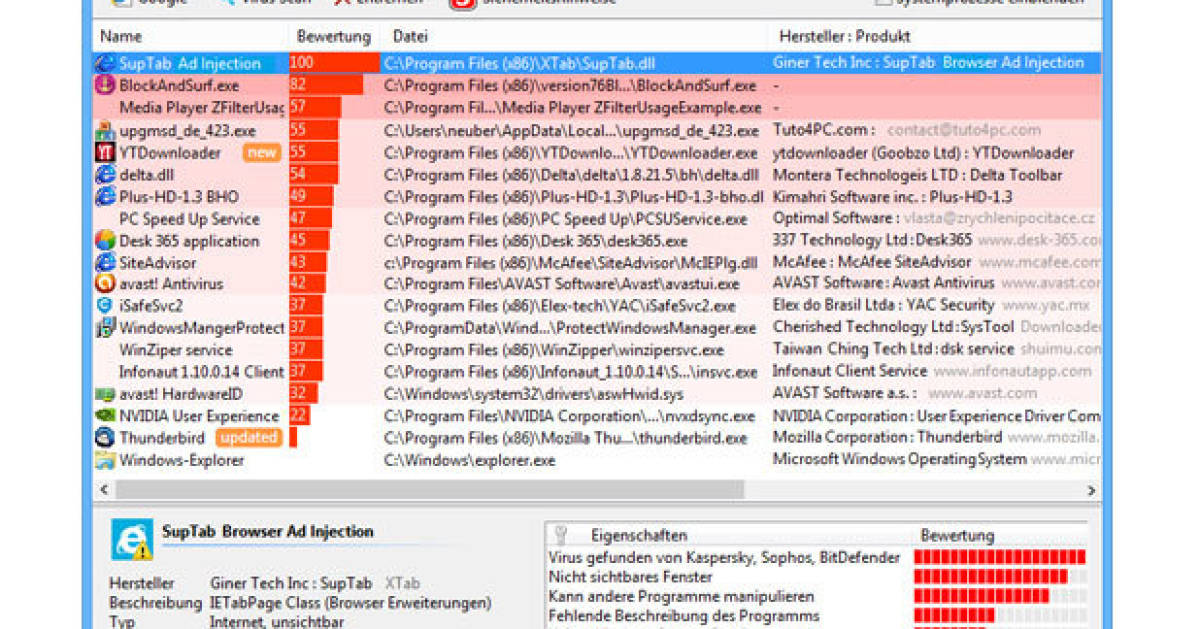The image size is (1200, 629).
Task: Select the Media Player ZFilterUsage row
Action: (596, 107)
